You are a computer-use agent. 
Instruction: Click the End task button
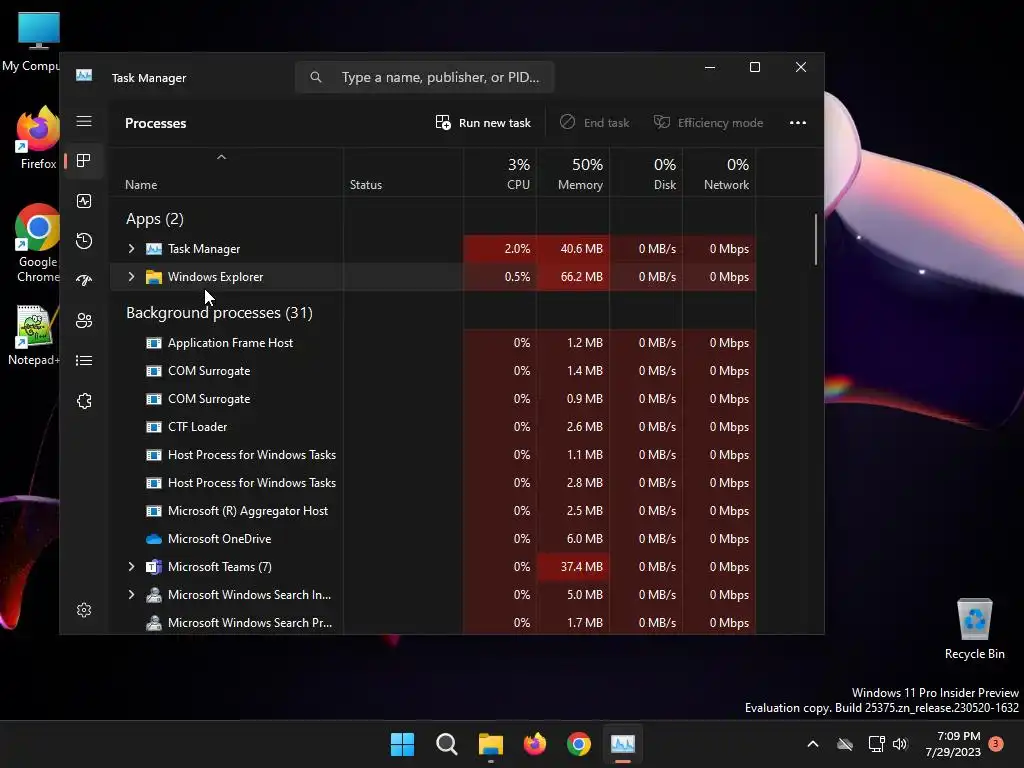[x=595, y=123]
